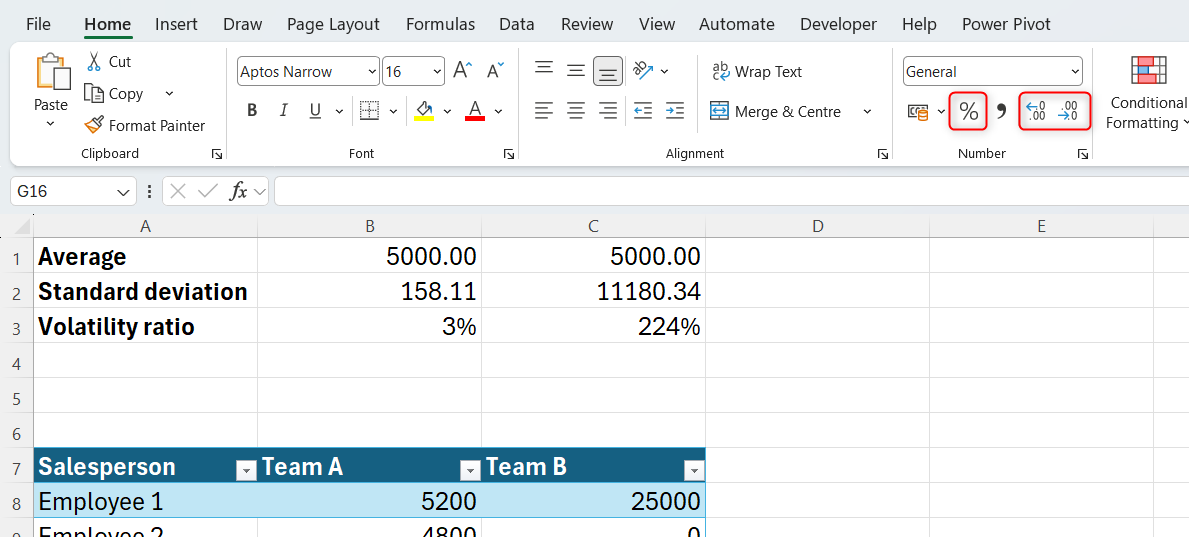Switch to the Formulas tab

[x=440, y=24]
